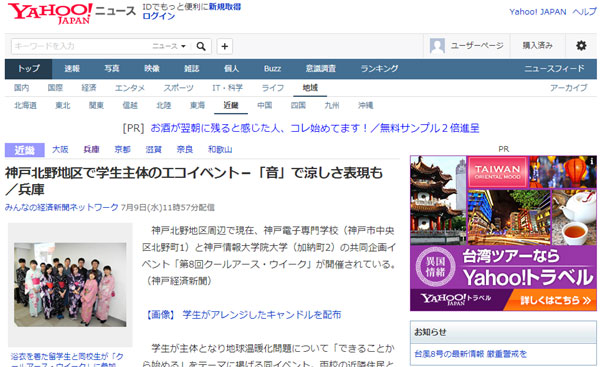This screenshot has width=600, height=367.
Task: Open the ニュース search category dropdown
Action: [169, 46]
